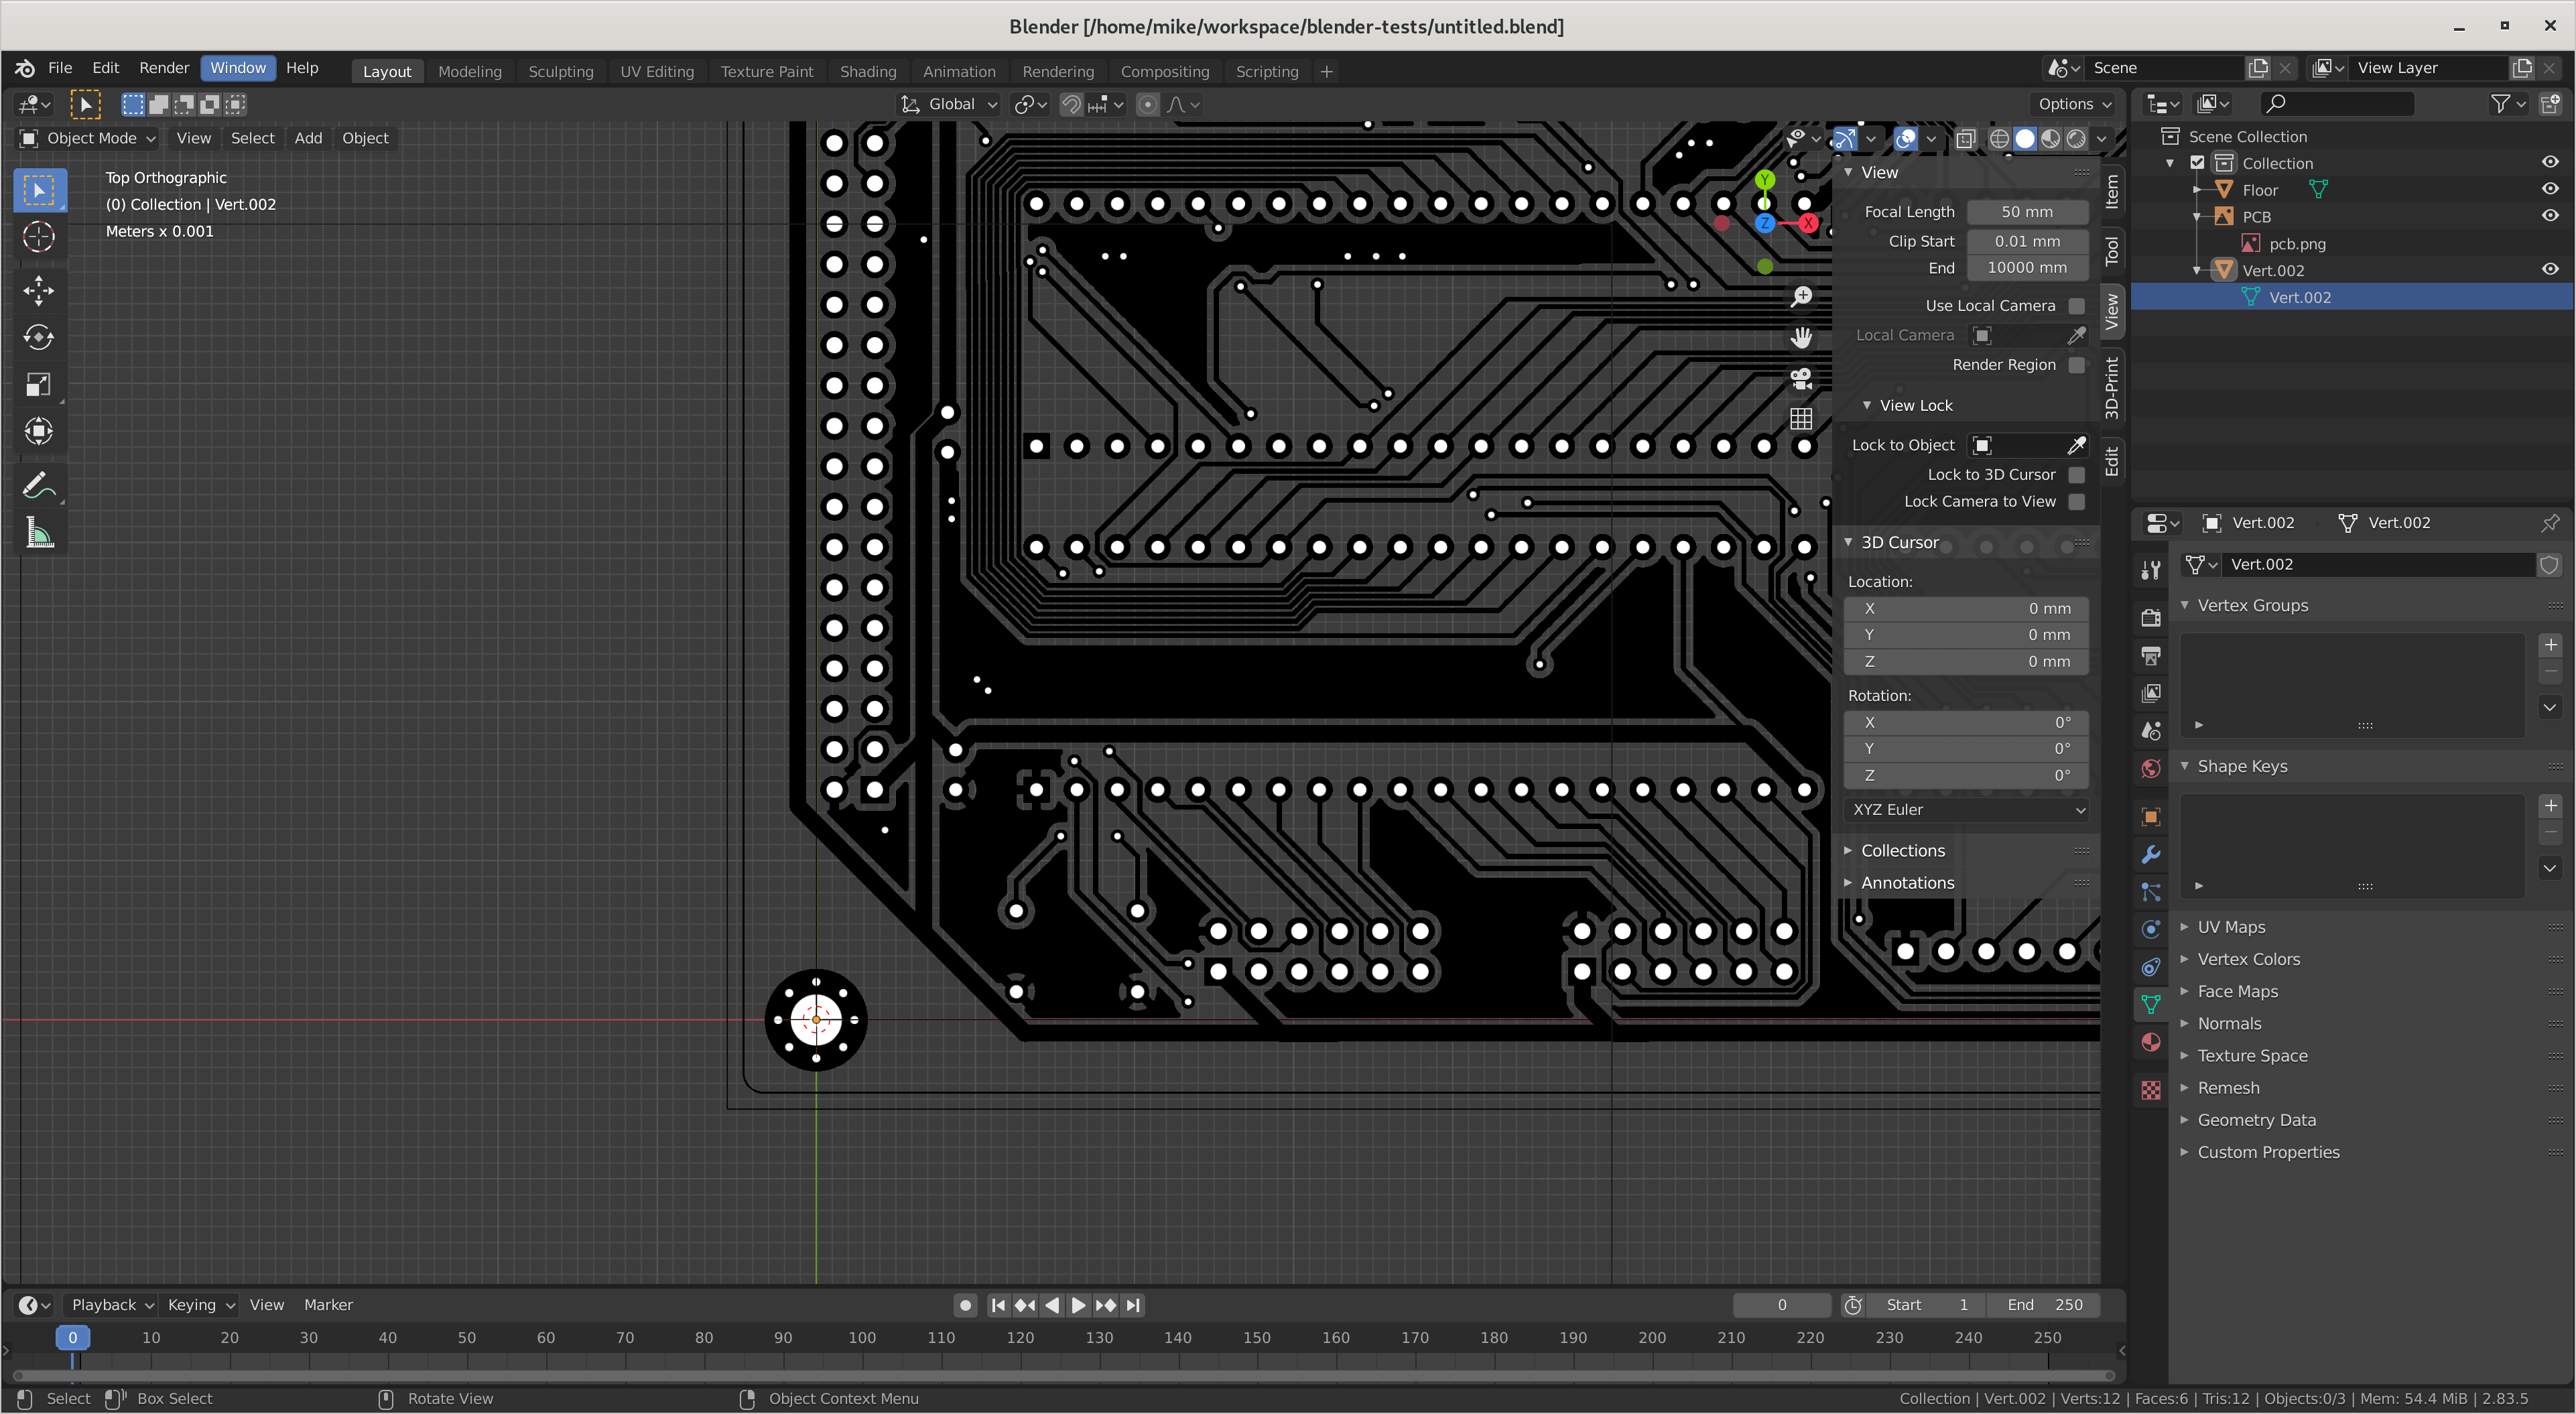Activate the Annotate pencil tool

pos(38,486)
